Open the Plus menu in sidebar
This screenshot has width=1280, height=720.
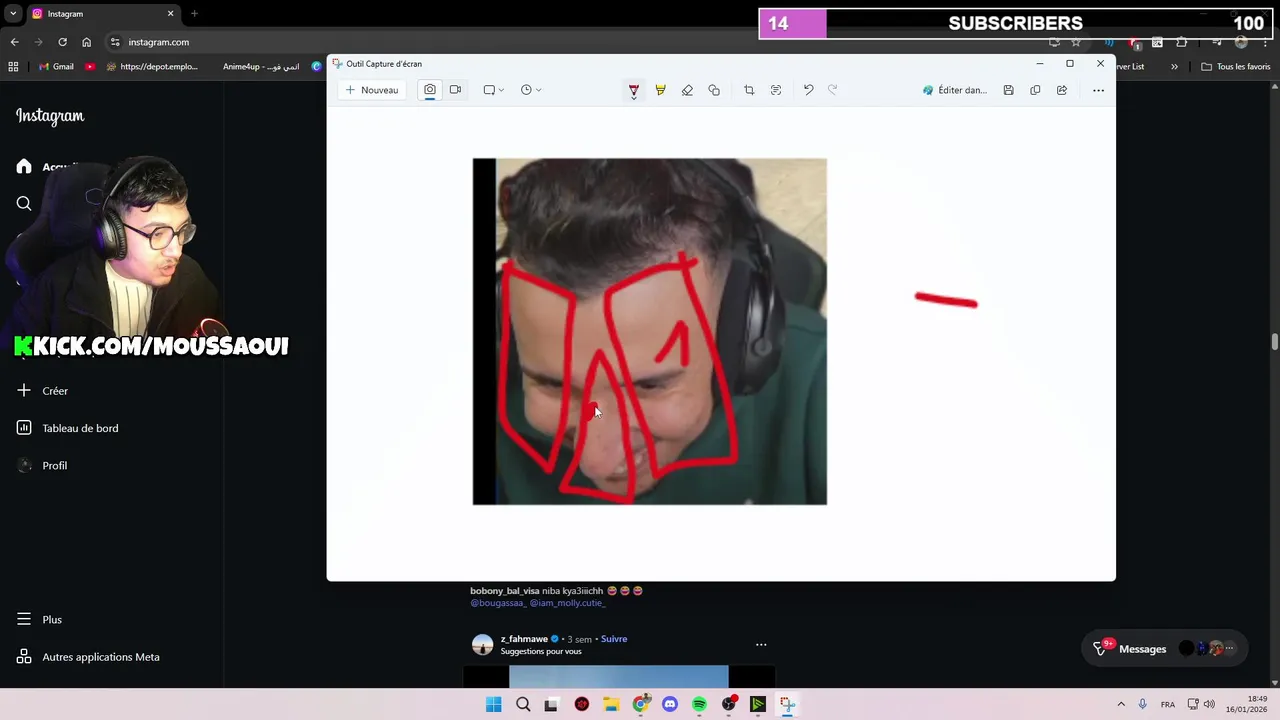(40, 620)
